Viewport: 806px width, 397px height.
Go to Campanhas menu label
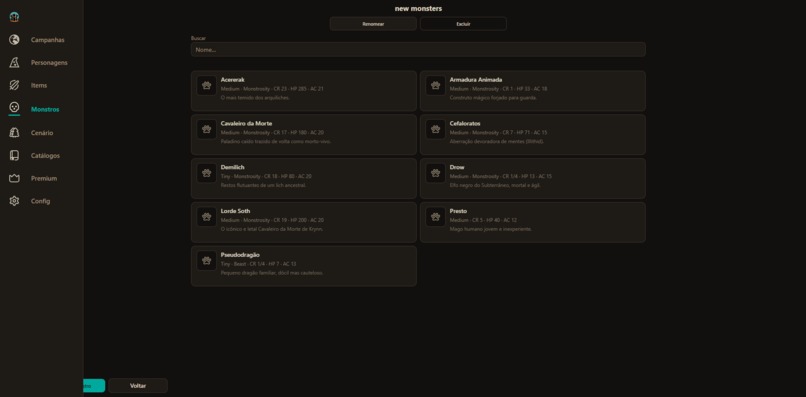(x=48, y=40)
